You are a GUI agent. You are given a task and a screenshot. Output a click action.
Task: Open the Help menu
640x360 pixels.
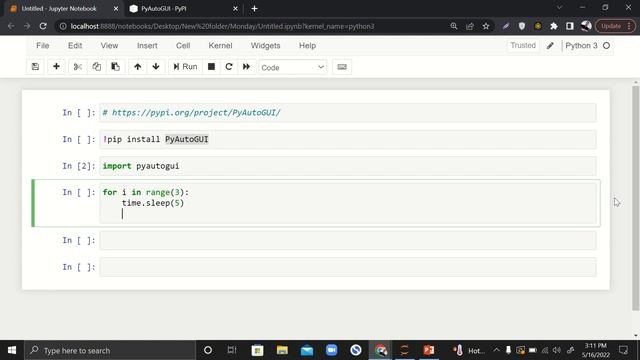pyautogui.click(x=307, y=46)
